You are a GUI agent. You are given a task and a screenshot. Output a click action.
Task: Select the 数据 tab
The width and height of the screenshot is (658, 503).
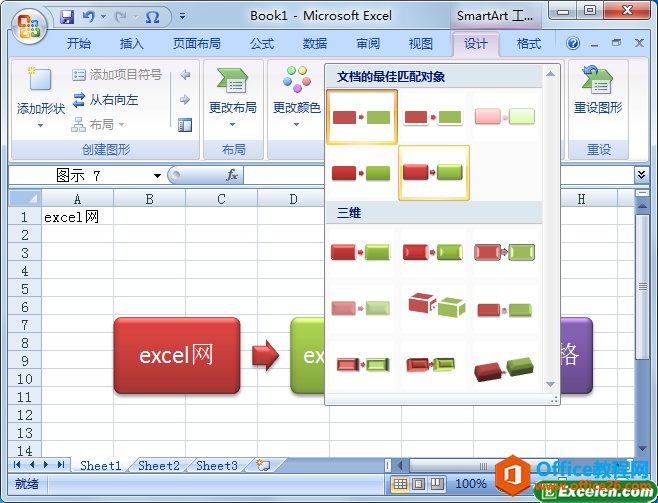[x=315, y=44]
